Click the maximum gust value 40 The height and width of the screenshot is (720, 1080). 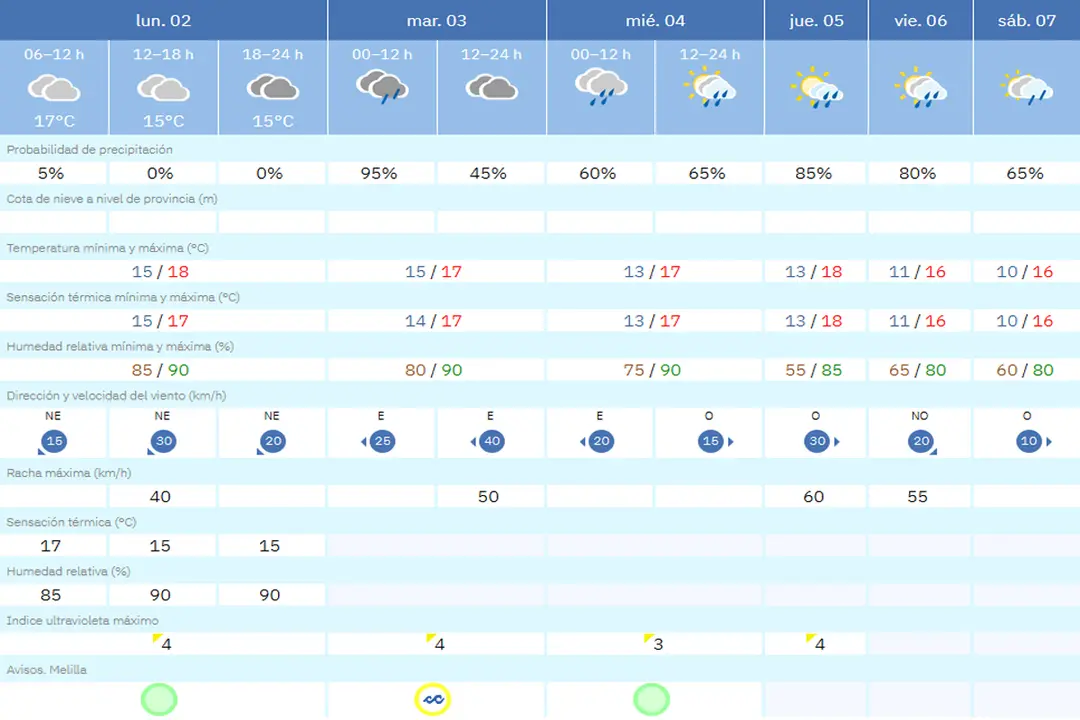coord(160,497)
